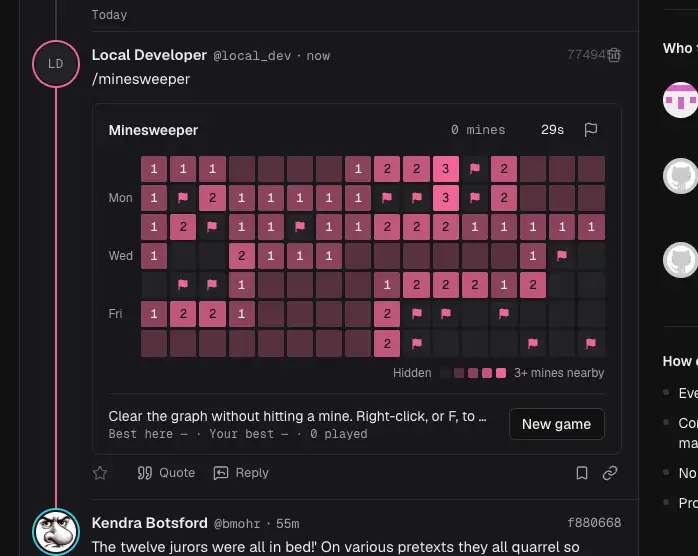Image resolution: width=698 pixels, height=556 pixels.
Task: Click the 3 cell in the Mon row
Action: coord(446,198)
